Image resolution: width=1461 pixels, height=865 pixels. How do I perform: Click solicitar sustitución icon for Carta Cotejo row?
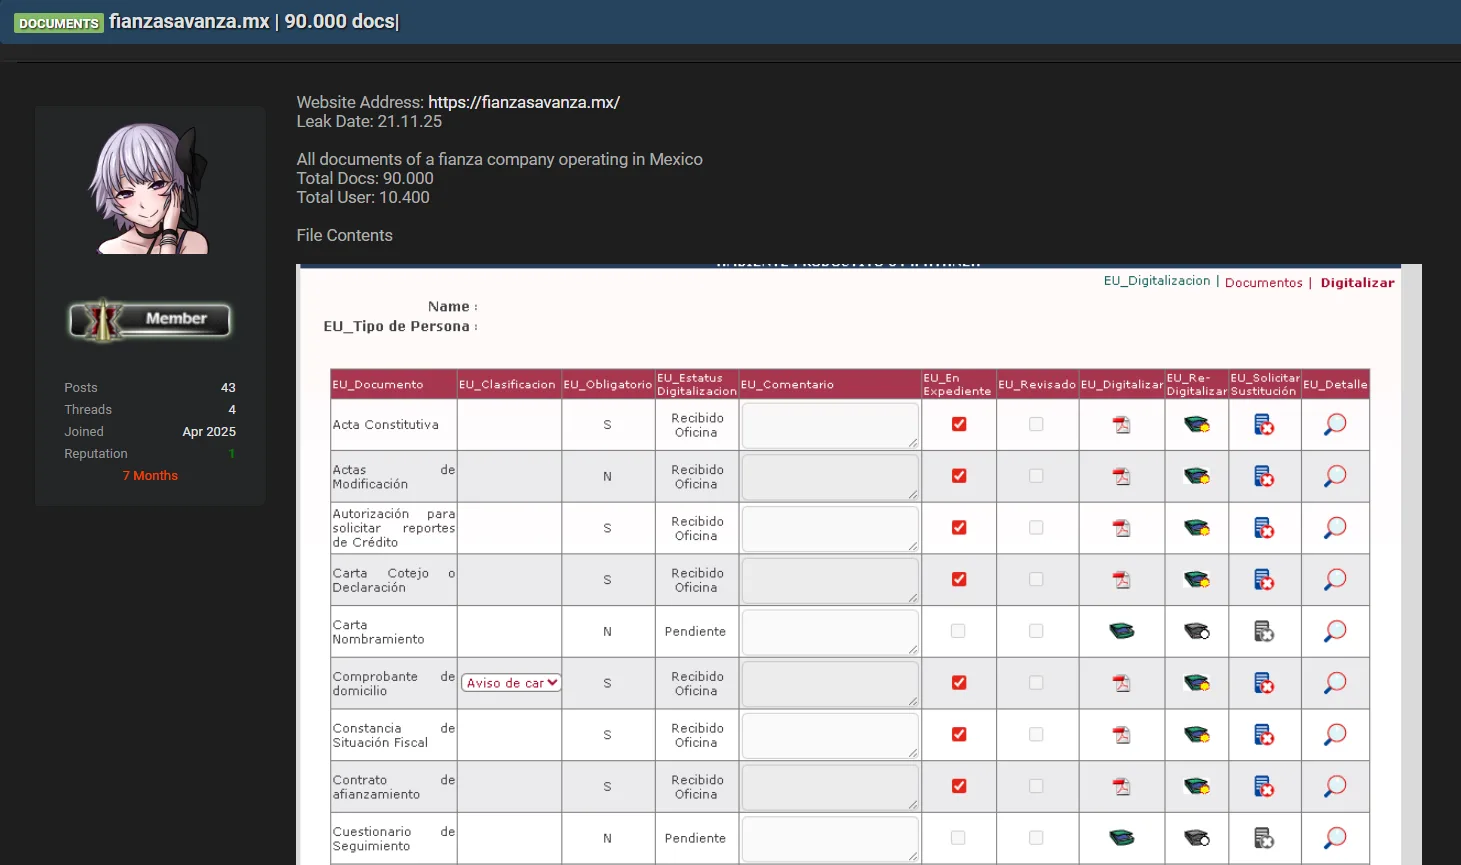tap(1264, 580)
